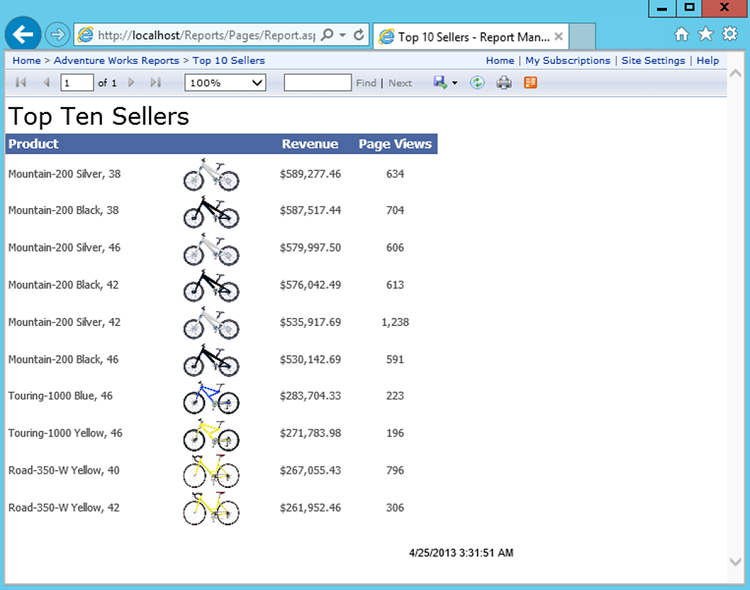The height and width of the screenshot is (590, 750).
Task: Jump to first report page
Action: pos(21,82)
